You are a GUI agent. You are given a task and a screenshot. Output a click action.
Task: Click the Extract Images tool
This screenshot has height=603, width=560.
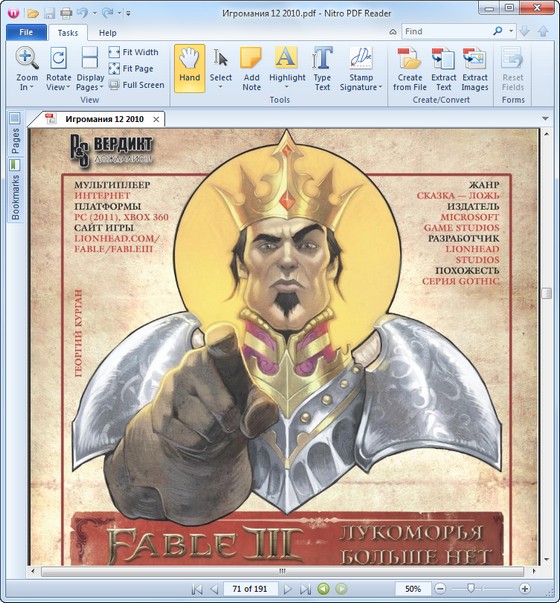pos(475,69)
